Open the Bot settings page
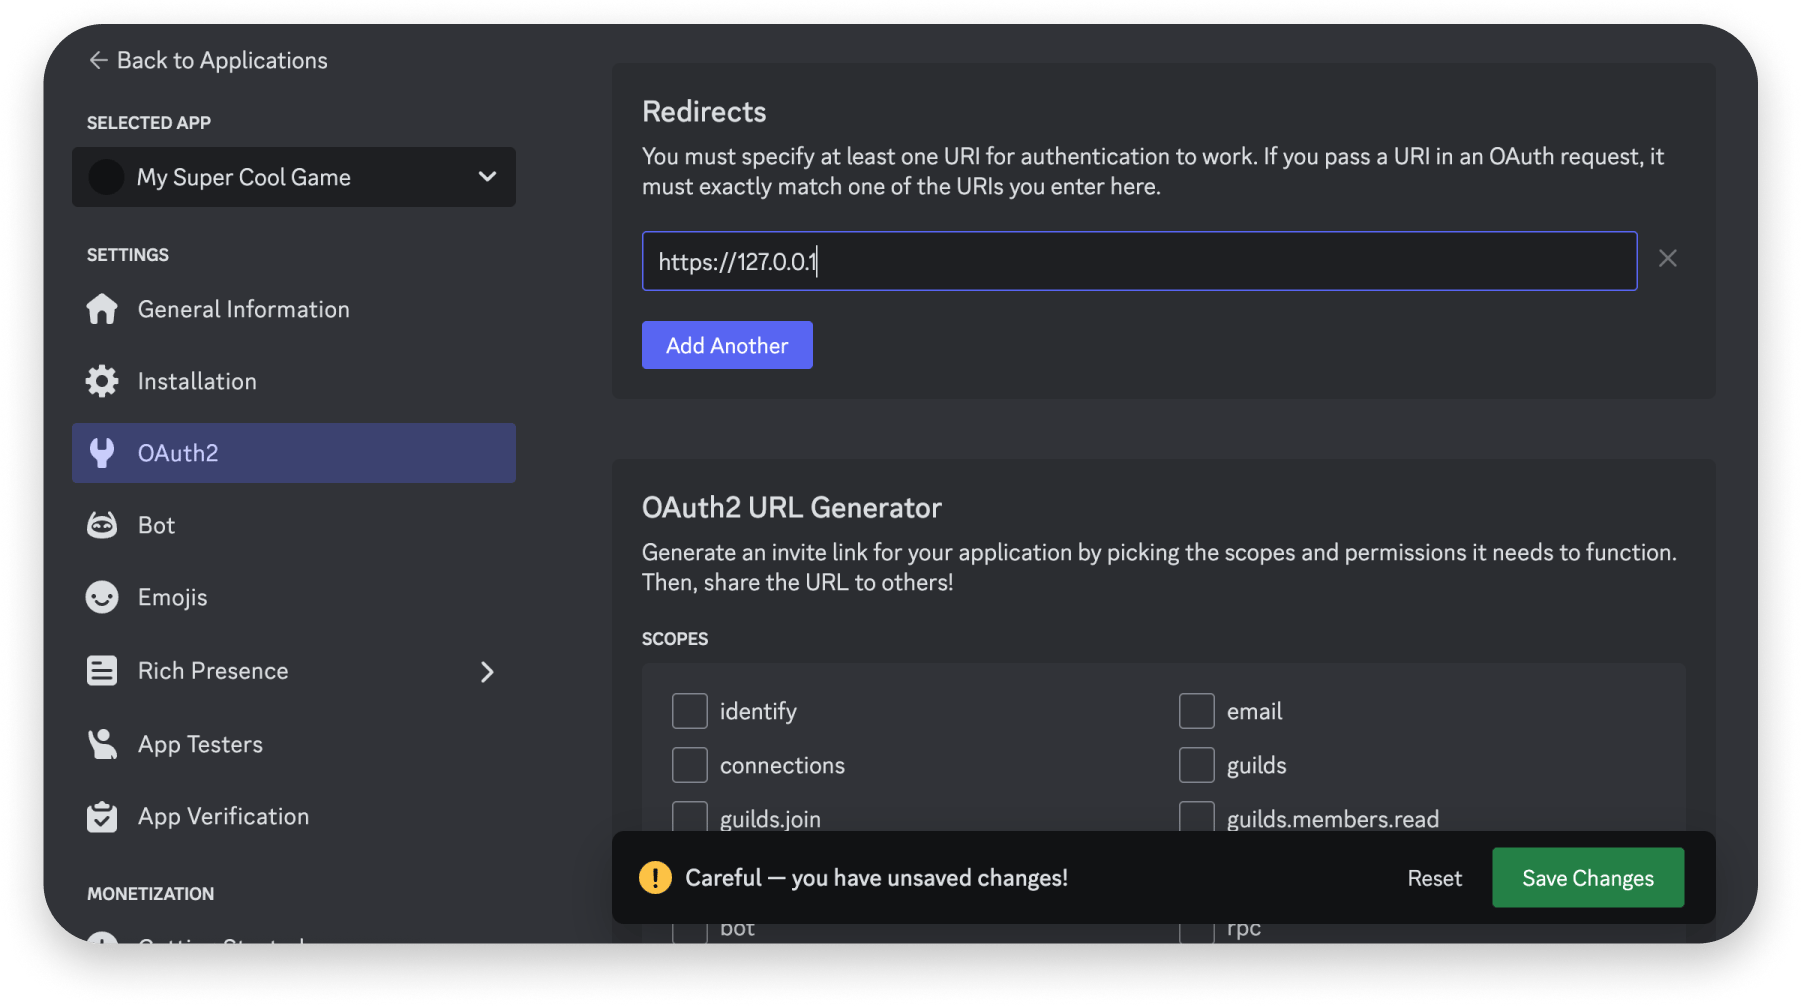 (x=294, y=525)
